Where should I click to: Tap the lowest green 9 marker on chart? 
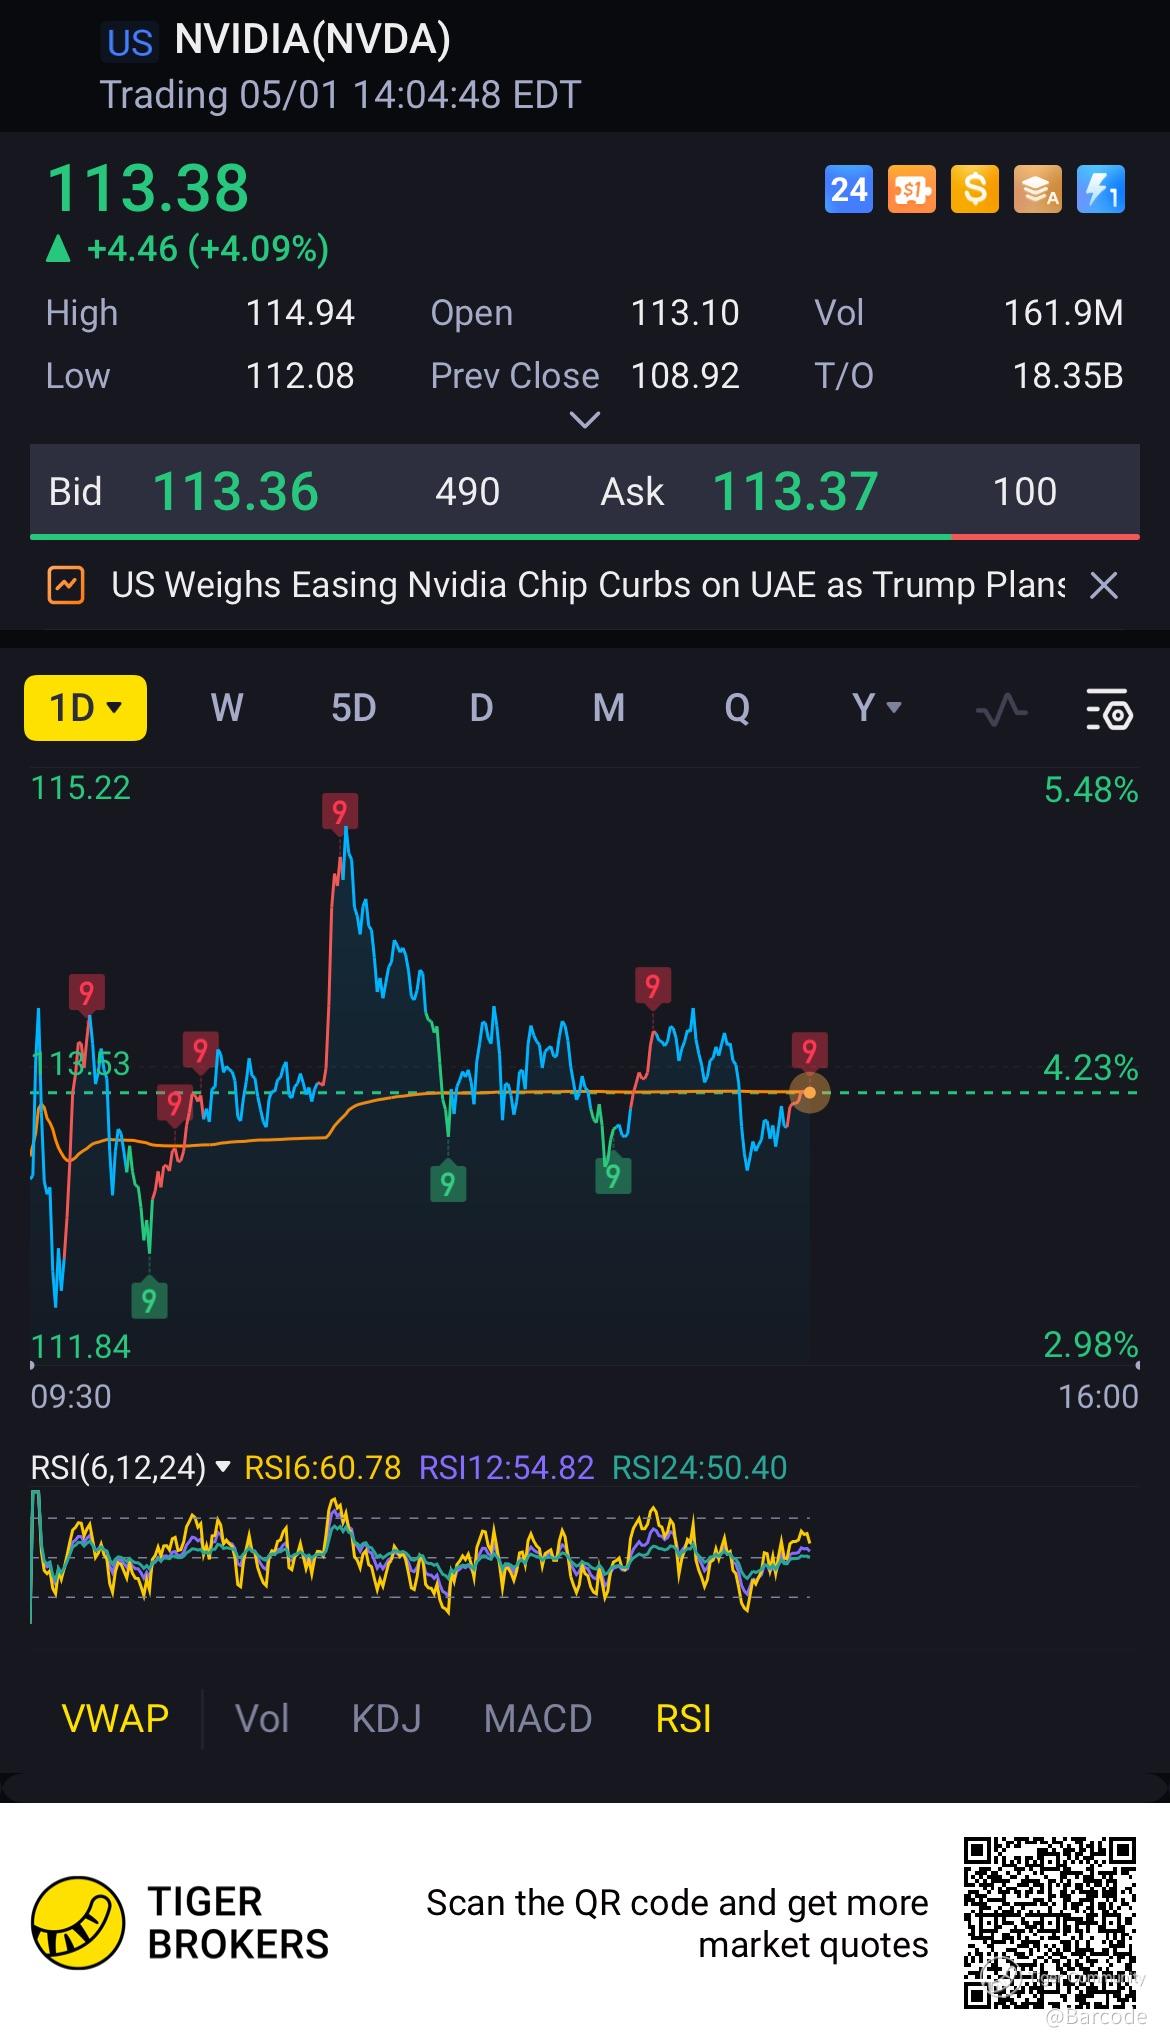coord(149,1299)
